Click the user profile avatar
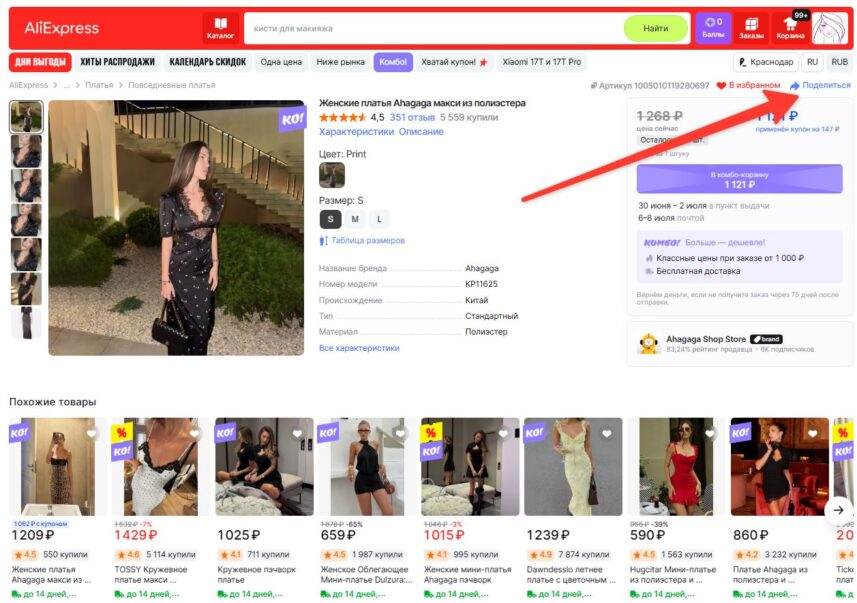This screenshot has width=857, height=603. 829,28
